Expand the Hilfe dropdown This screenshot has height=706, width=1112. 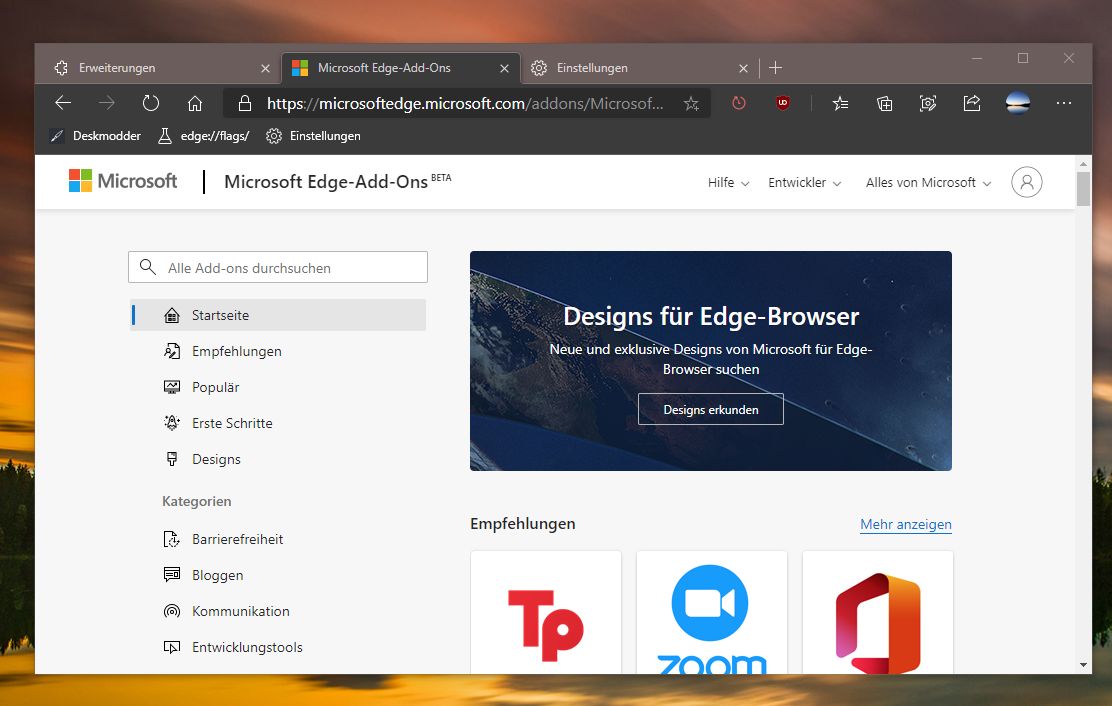(x=728, y=183)
